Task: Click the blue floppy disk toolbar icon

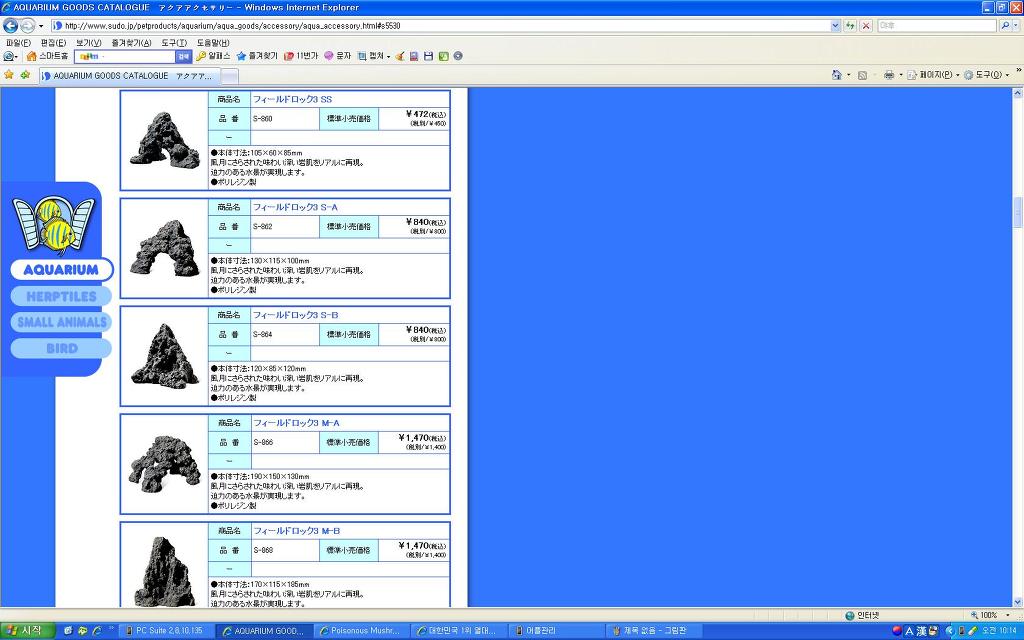Action: pos(428,56)
